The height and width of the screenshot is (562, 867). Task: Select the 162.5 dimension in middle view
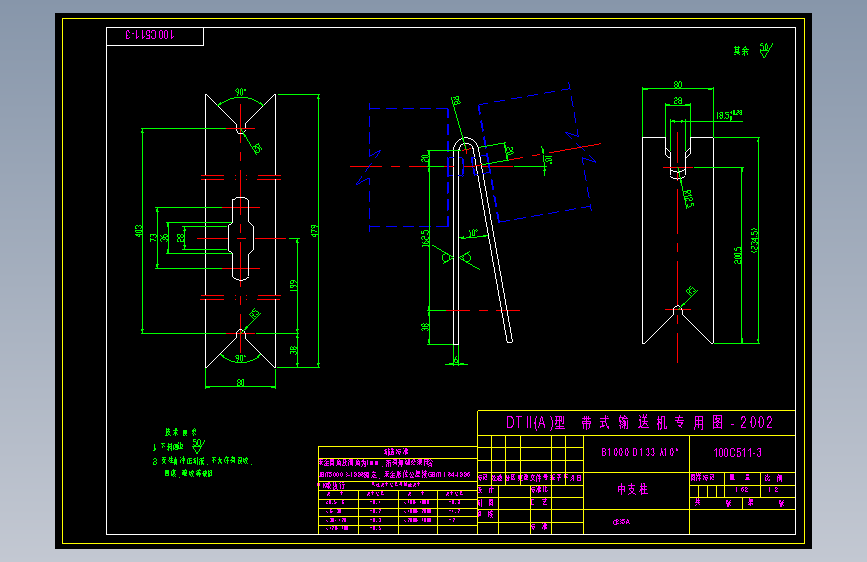point(425,238)
